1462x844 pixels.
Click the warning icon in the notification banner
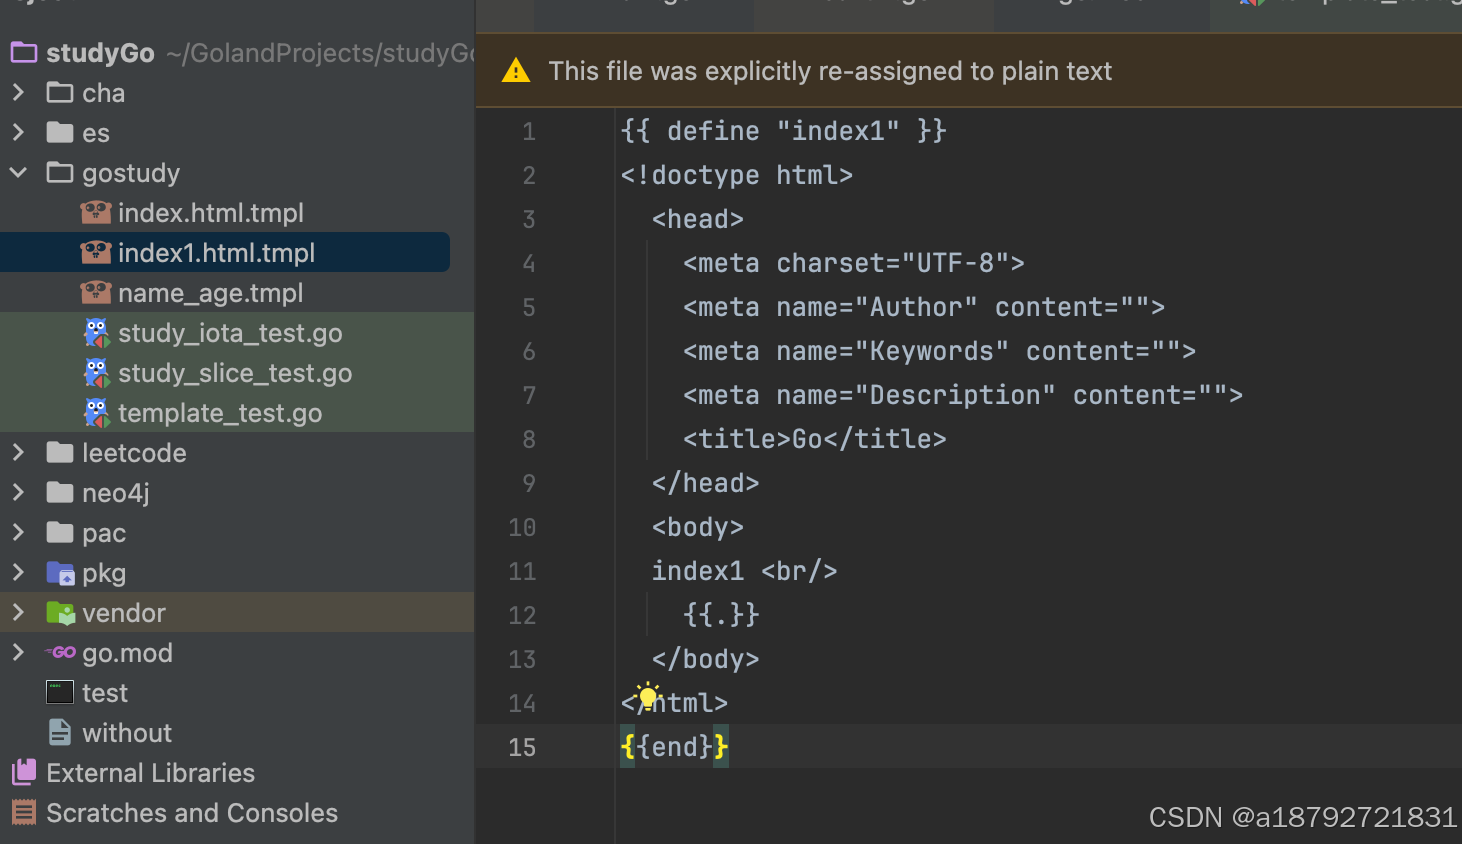pos(516,71)
